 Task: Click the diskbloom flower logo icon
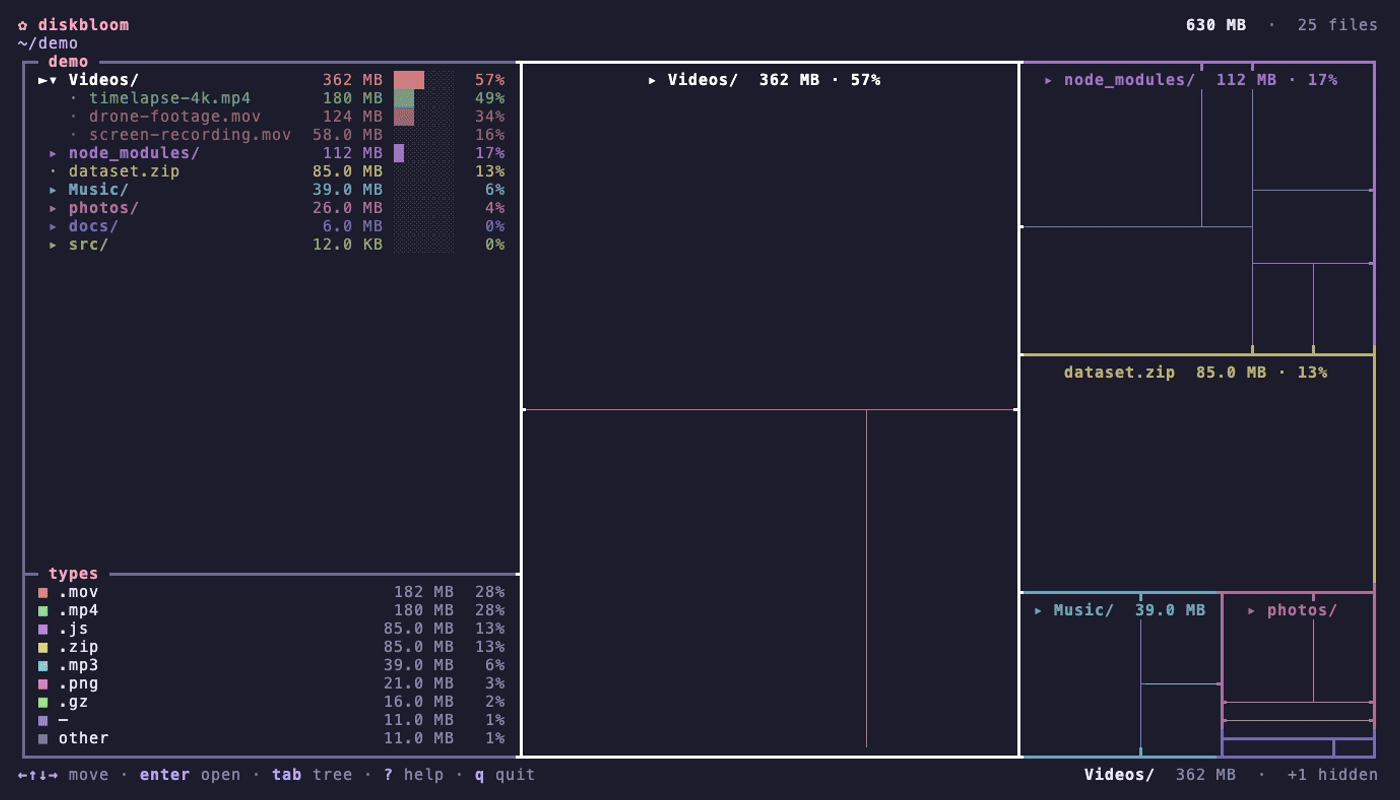tap(23, 25)
